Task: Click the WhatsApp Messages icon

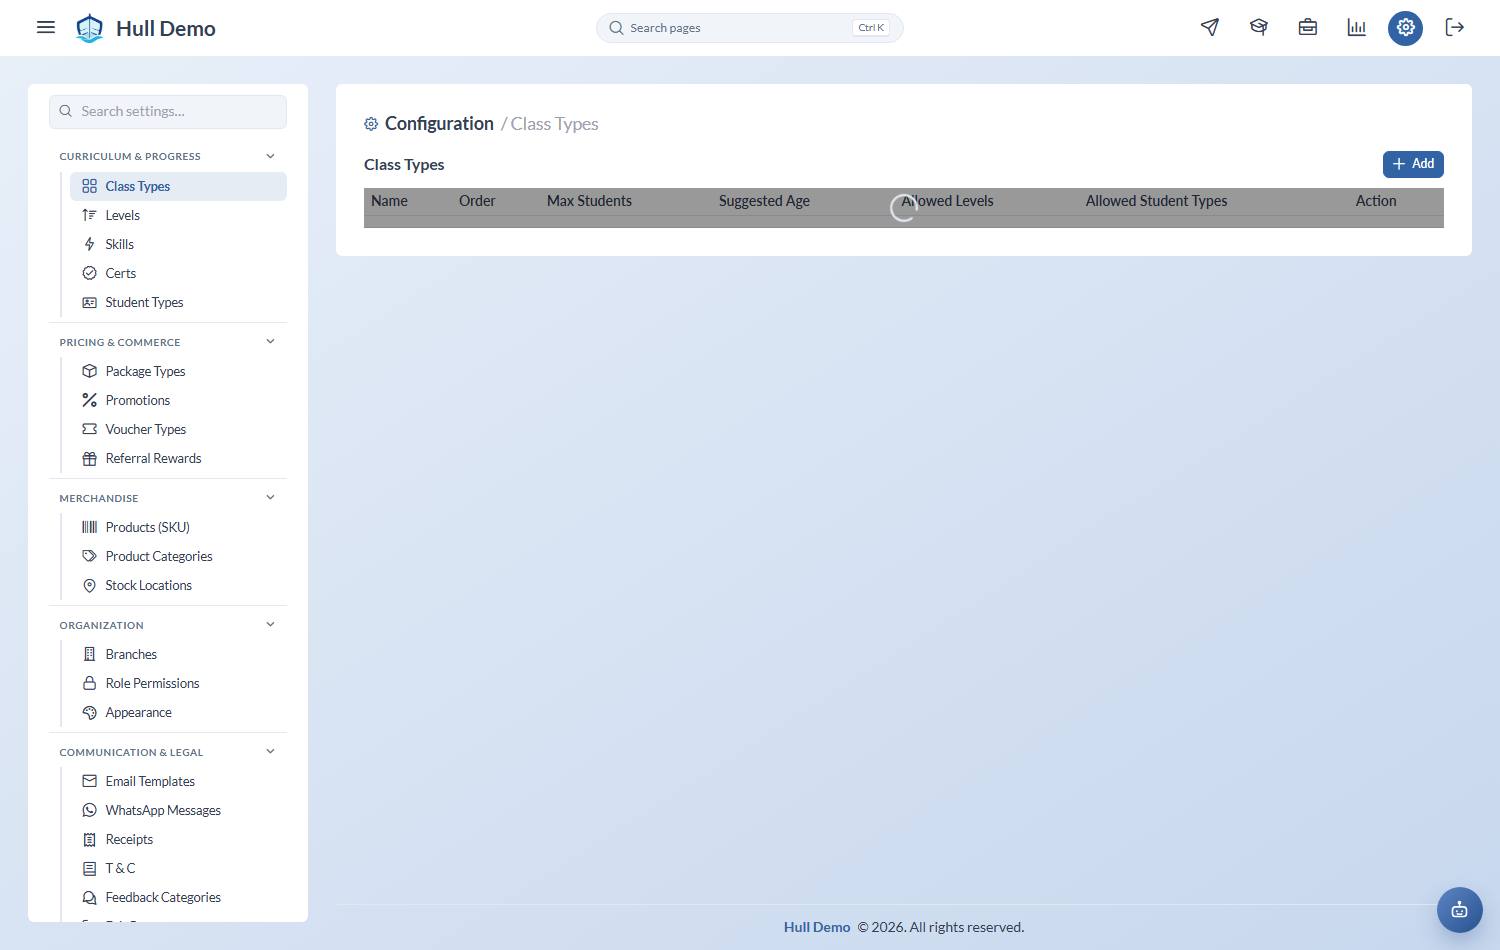Action: click(x=89, y=810)
